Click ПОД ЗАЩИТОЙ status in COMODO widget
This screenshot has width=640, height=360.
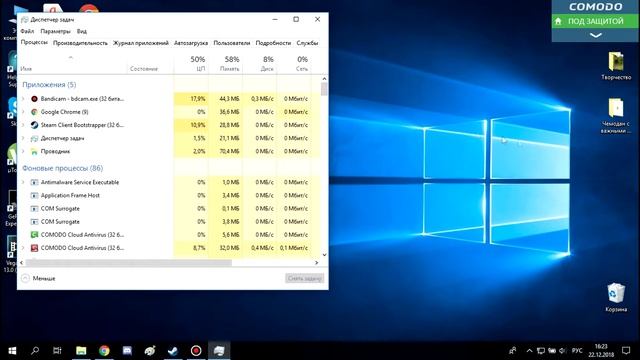[x=596, y=21]
